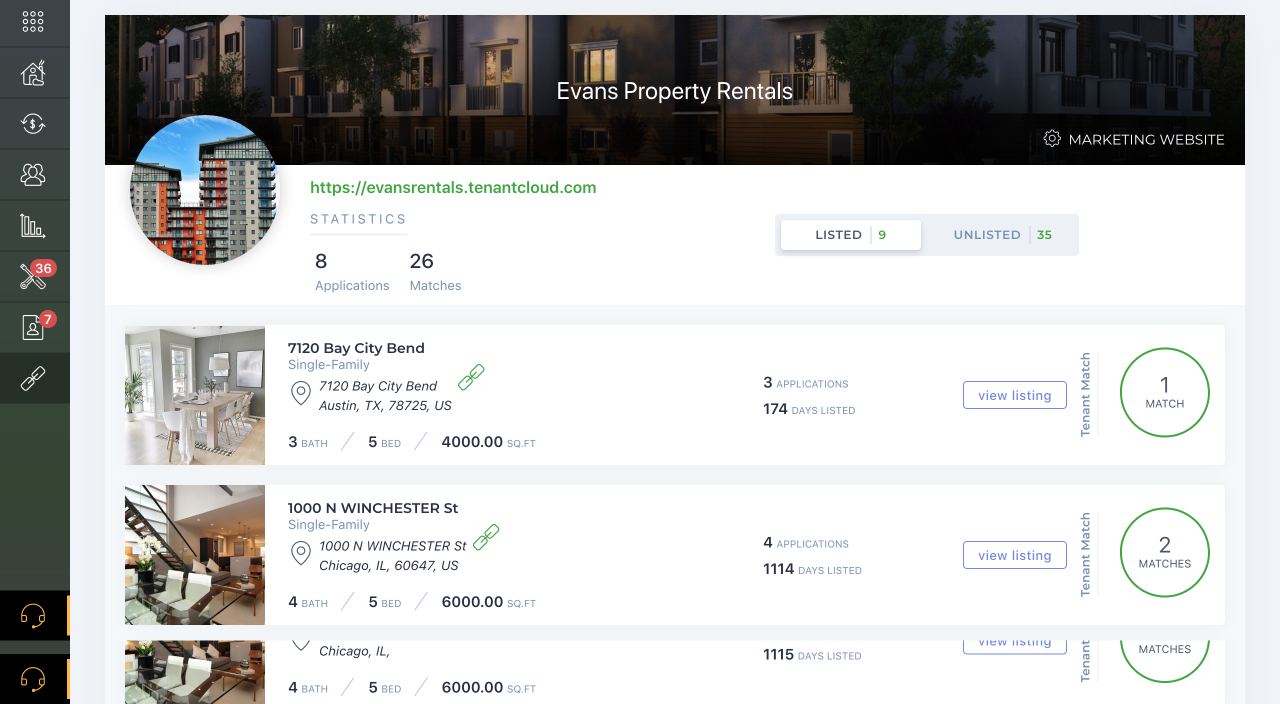Open Contacts via the people sidebar icon
This screenshot has width=1280, height=704.
click(34, 173)
